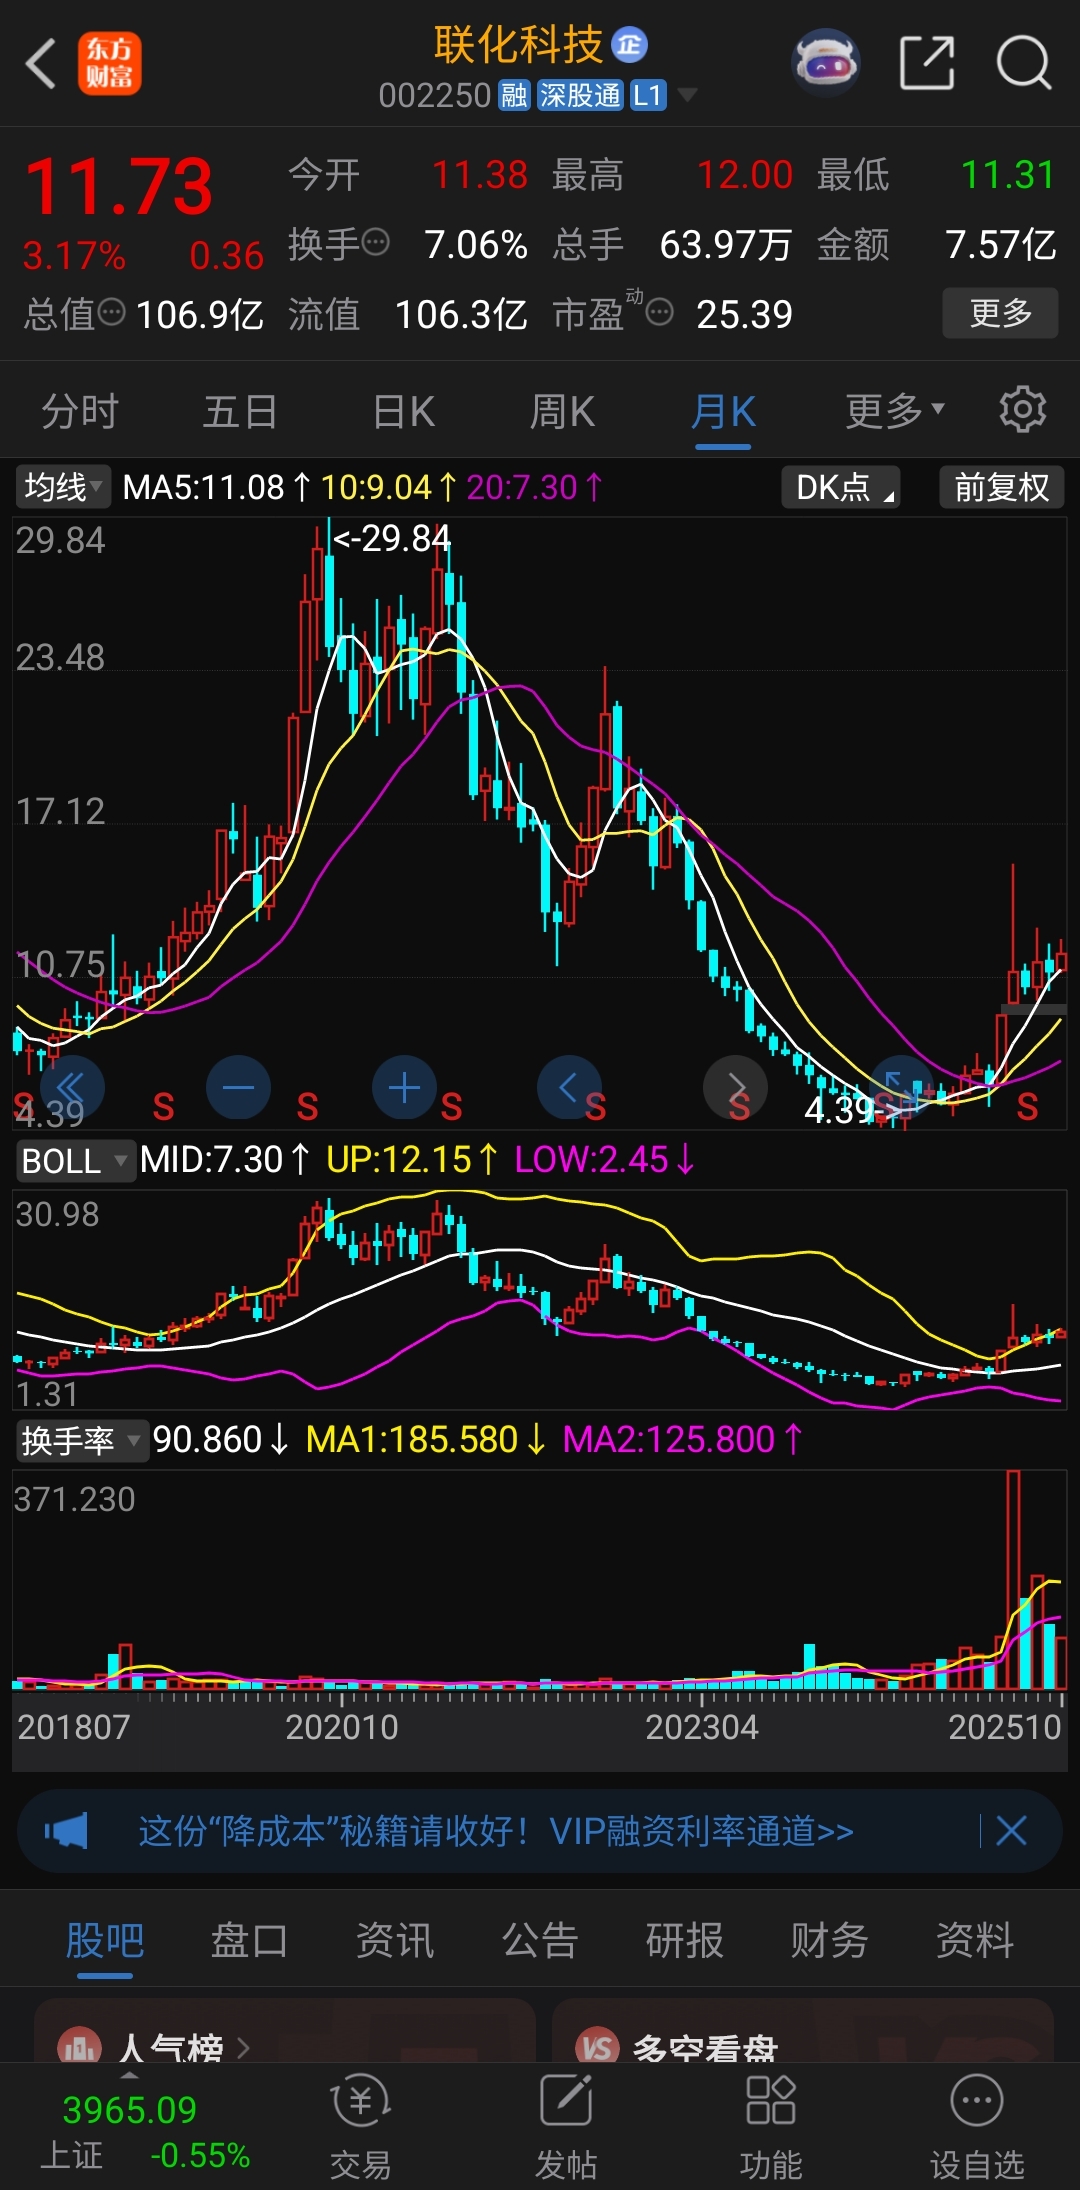
Task: Open the 多空看盘 card
Action: (803, 2030)
